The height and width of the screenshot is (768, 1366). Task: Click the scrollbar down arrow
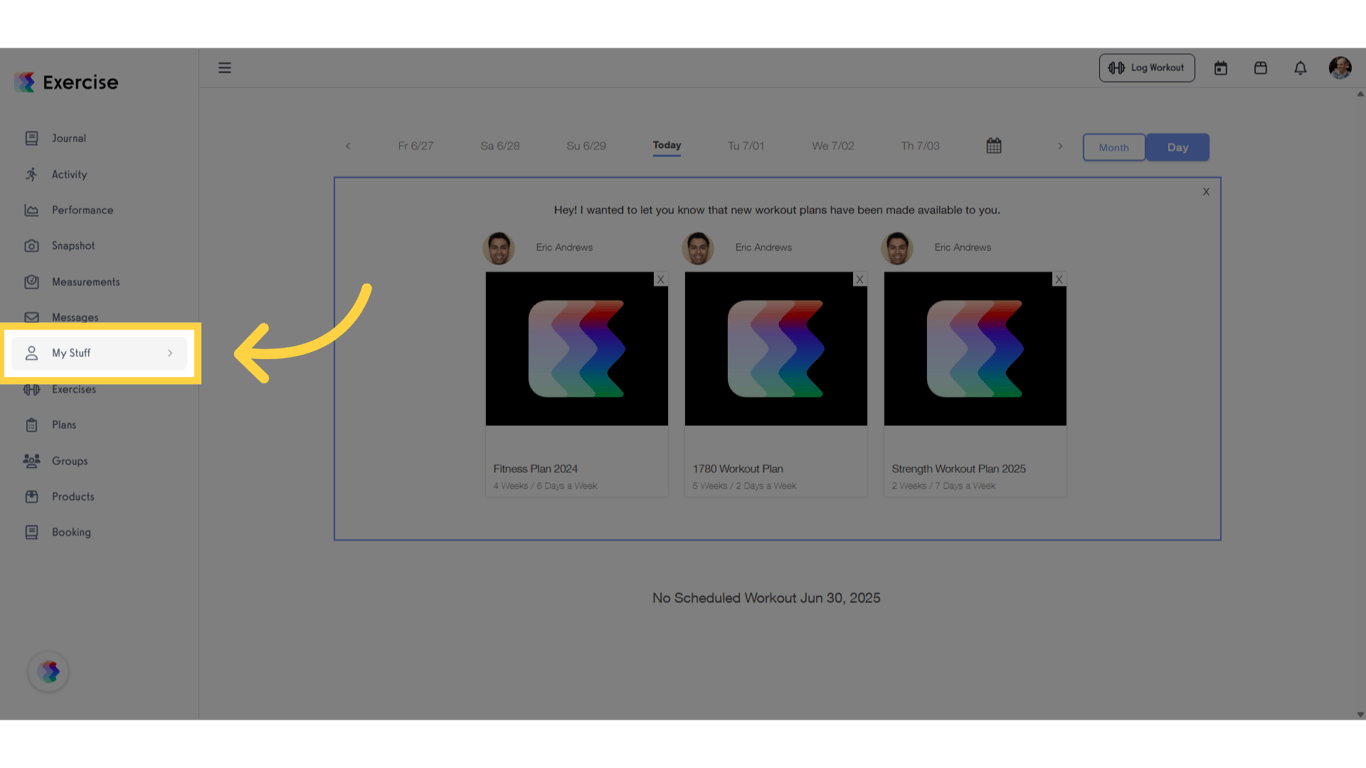(1360, 714)
